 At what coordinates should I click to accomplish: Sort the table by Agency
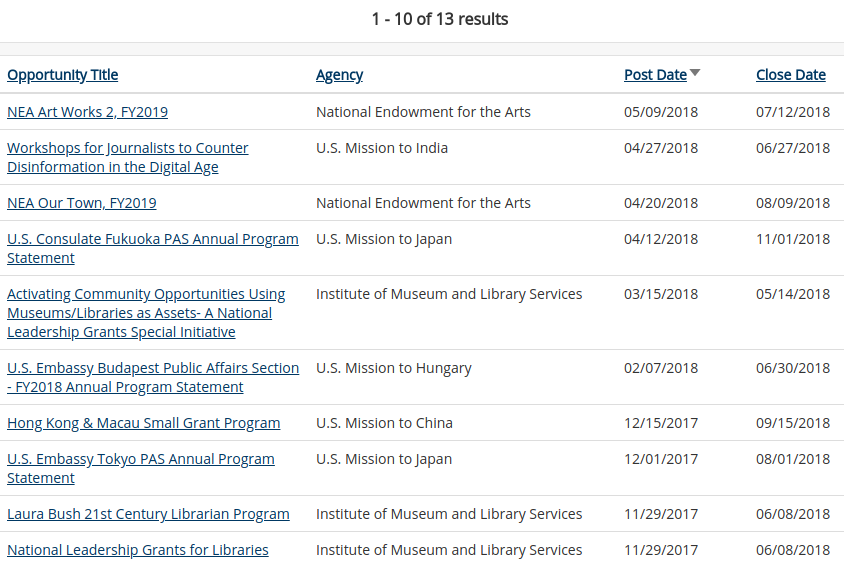[x=339, y=75]
